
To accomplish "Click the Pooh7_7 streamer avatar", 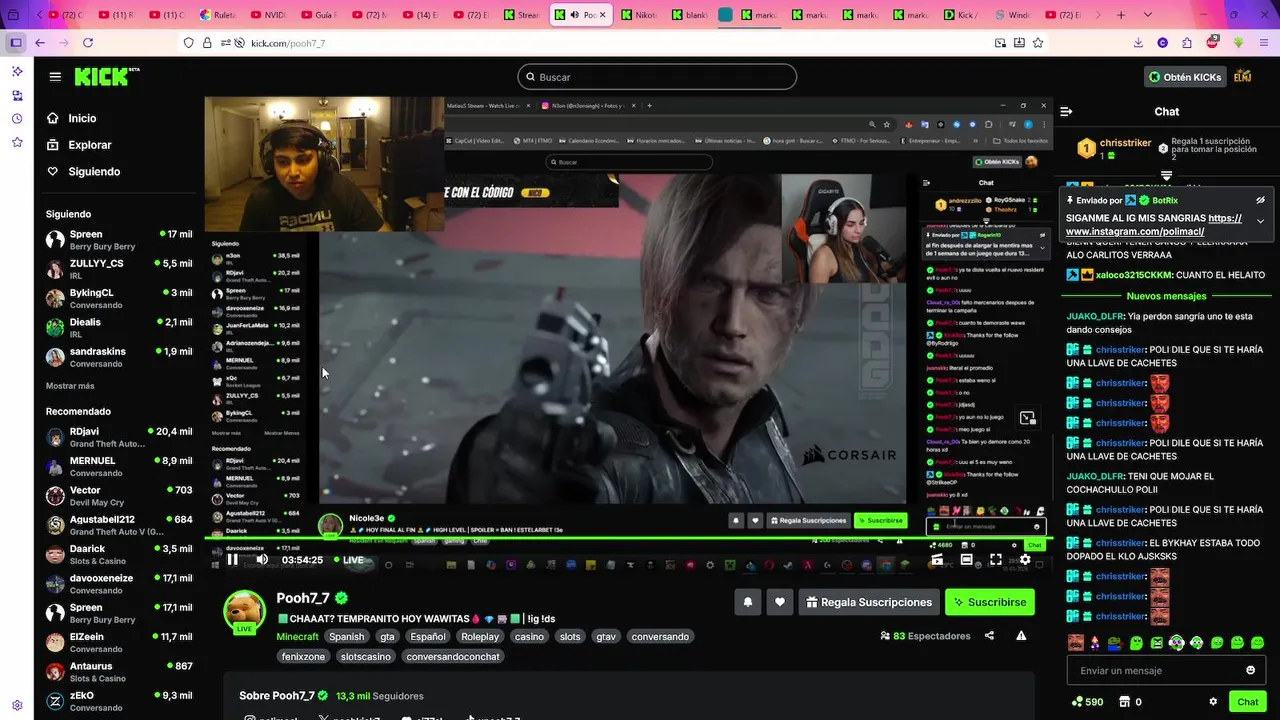I will pos(244,611).
